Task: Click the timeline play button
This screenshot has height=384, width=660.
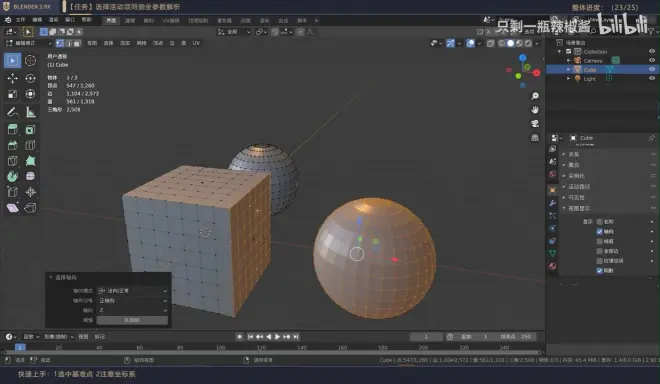Action: coord(277,337)
